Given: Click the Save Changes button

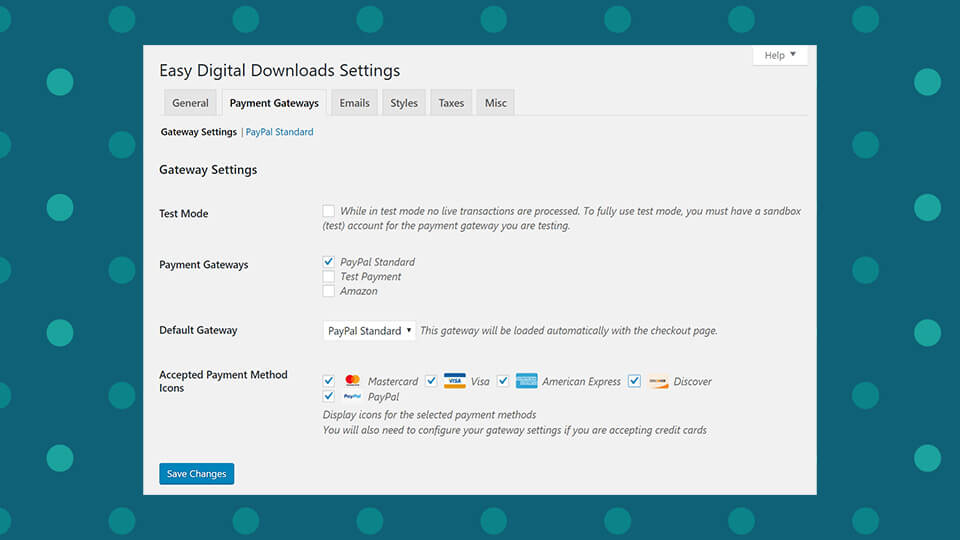Looking at the screenshot, I should coord(197,474).
